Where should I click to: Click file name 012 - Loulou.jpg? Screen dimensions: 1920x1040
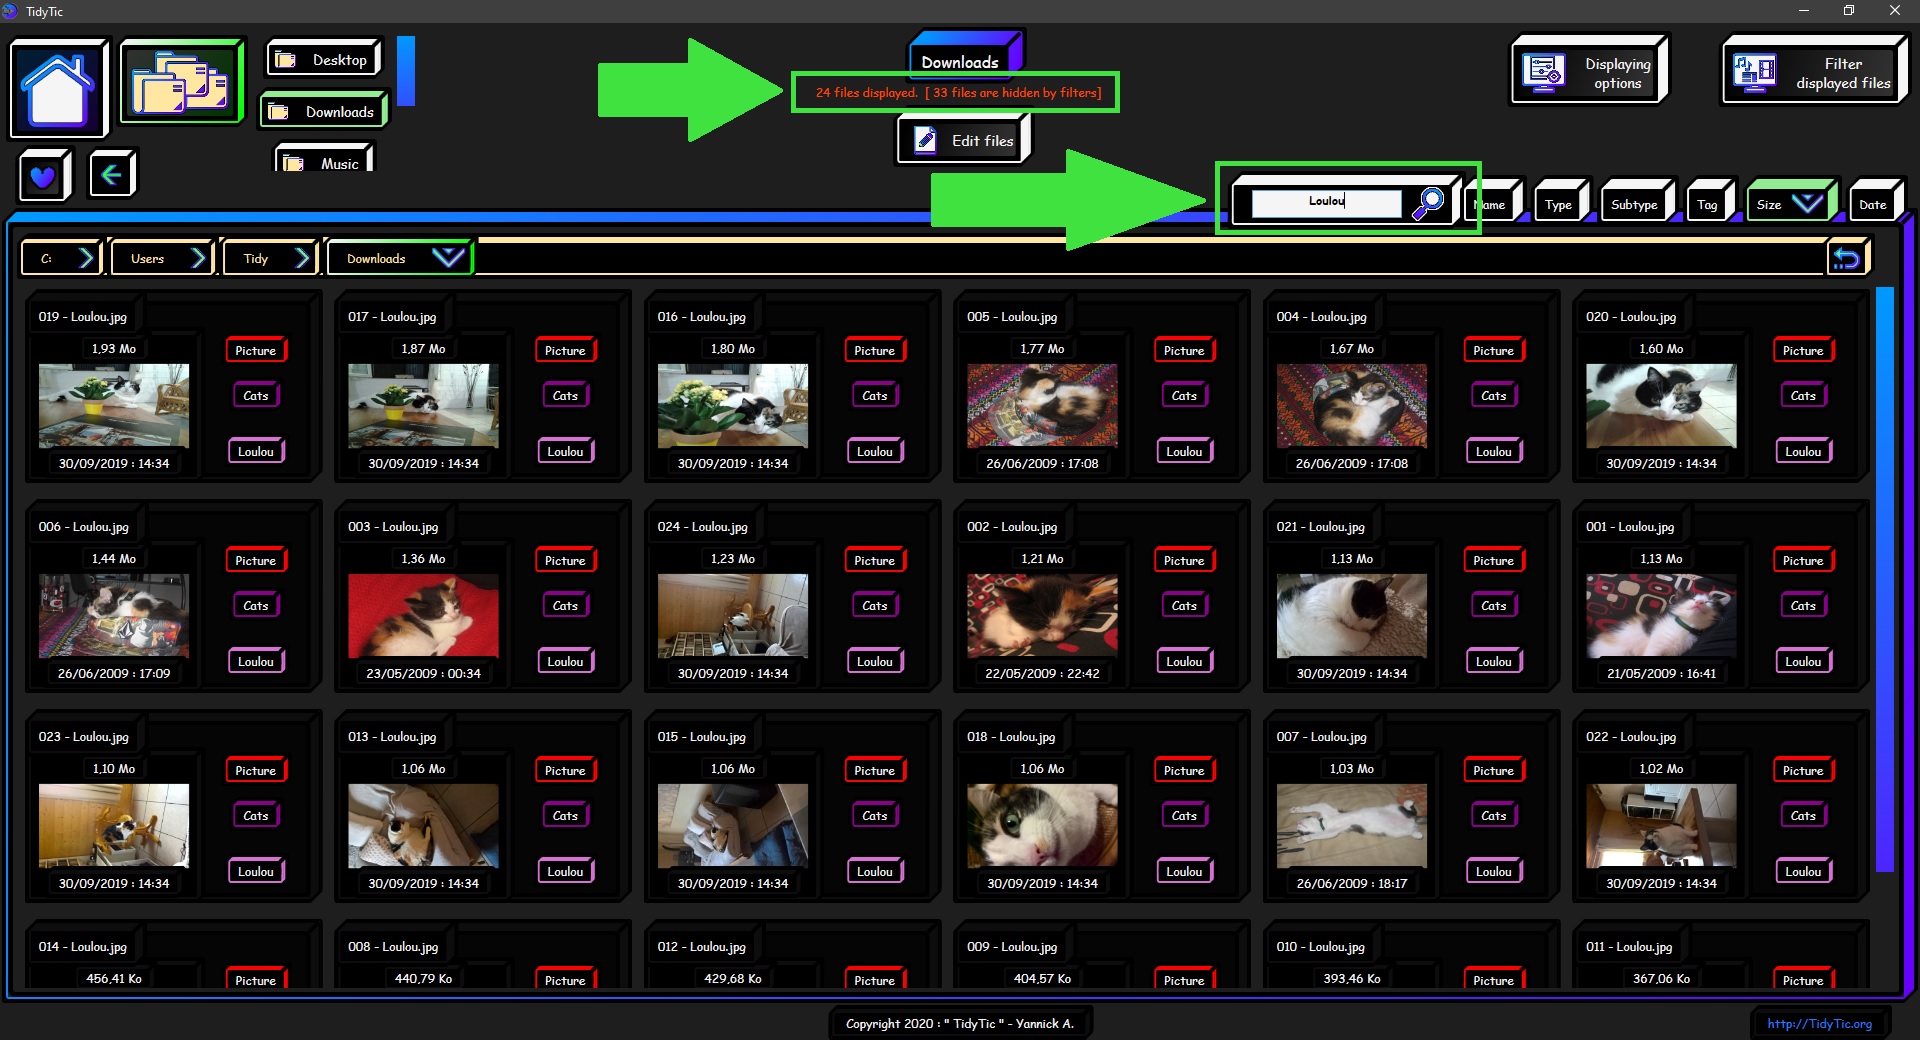click(x=701, y=947)
